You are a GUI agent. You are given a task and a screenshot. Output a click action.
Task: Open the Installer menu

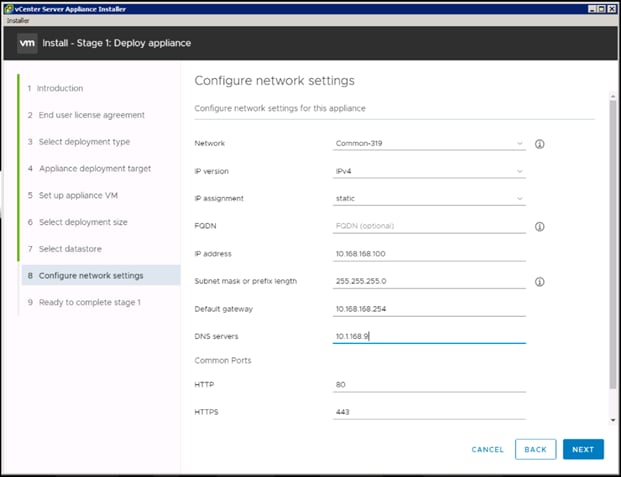point(18,21)
